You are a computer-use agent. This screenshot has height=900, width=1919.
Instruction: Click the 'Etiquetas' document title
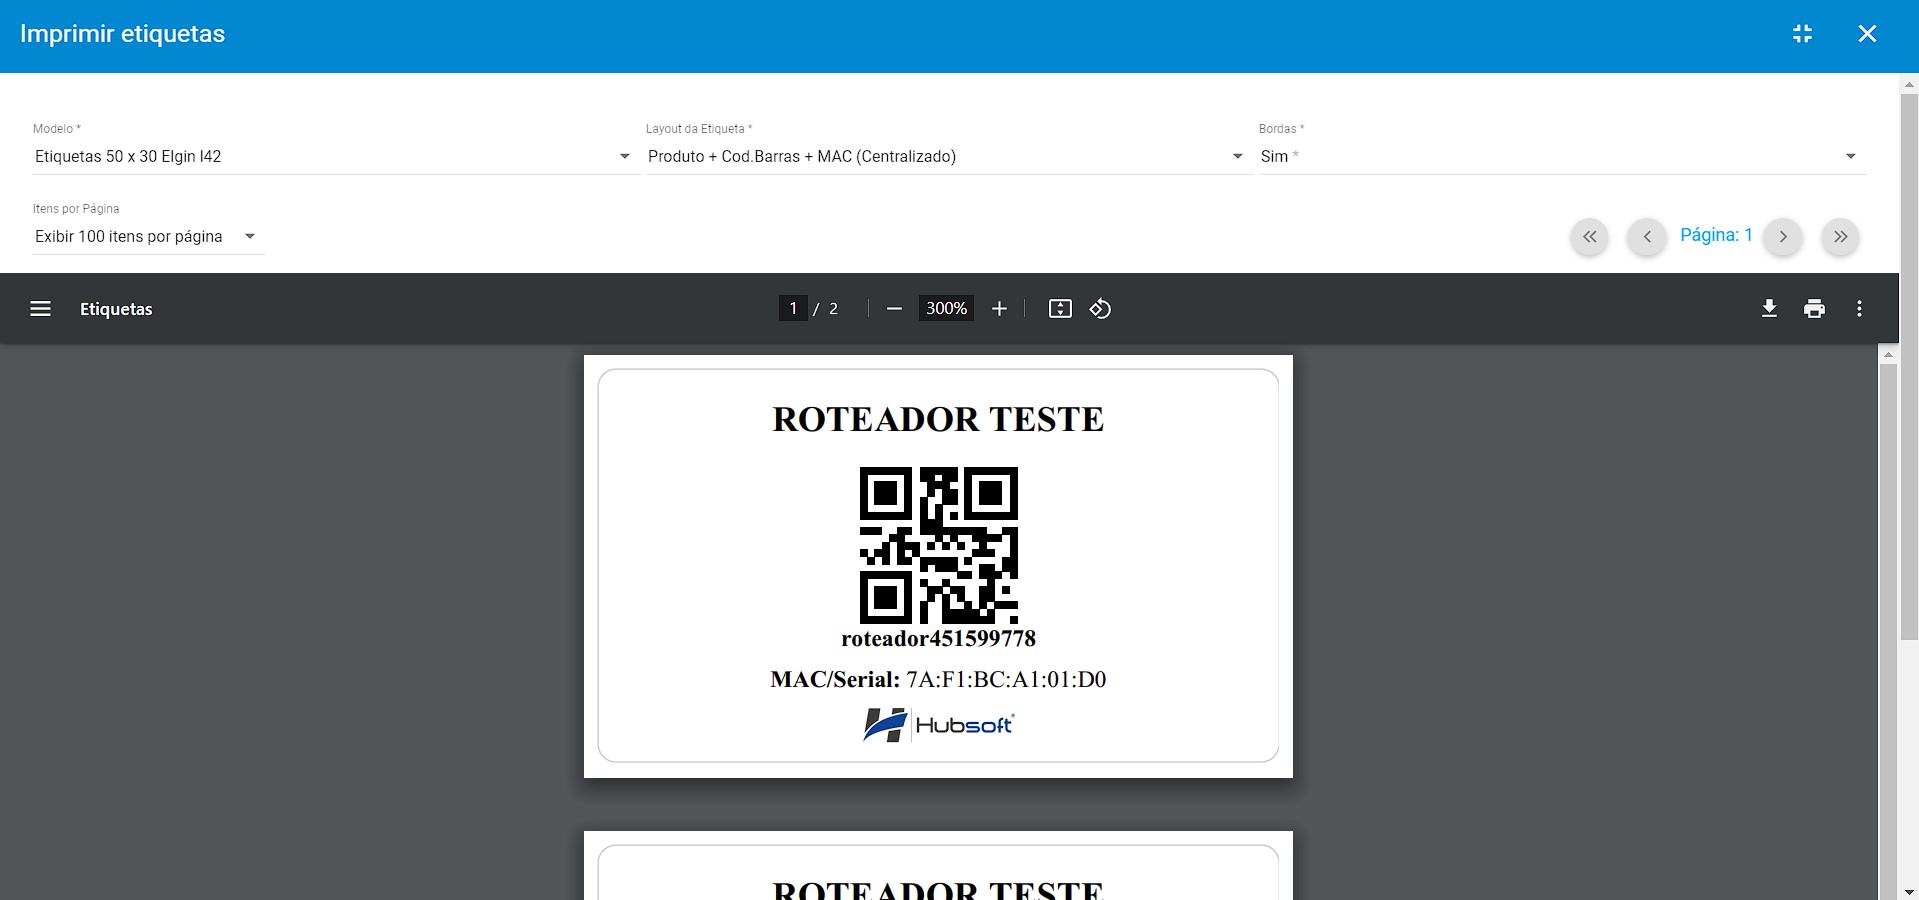point(116,309)
